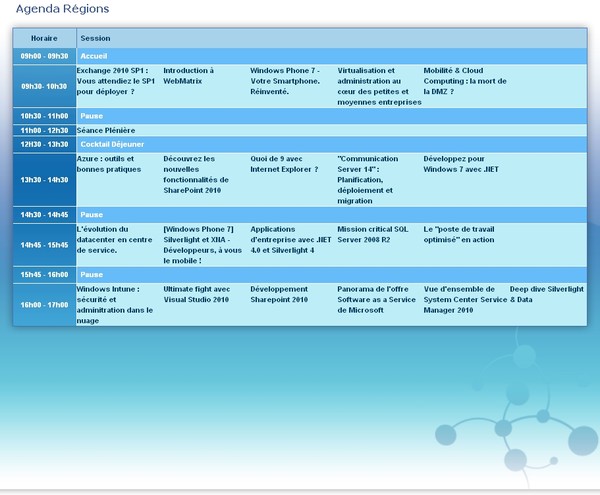The image size is (600, 495).
Task: Open the Communication Server 14 session
Action: (x=368, y=180)
